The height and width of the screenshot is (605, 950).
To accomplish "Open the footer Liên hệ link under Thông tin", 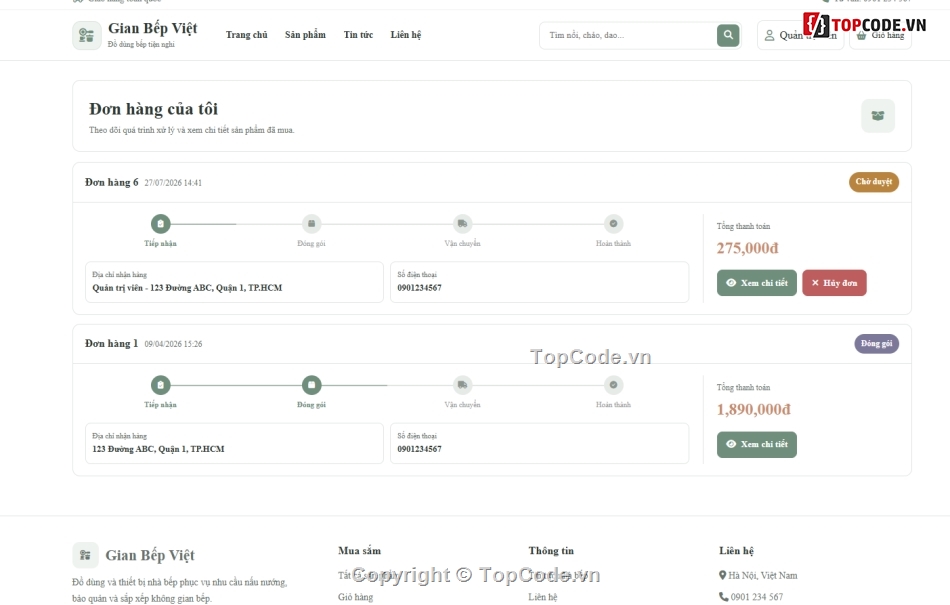I will click(x=543, y=597).
